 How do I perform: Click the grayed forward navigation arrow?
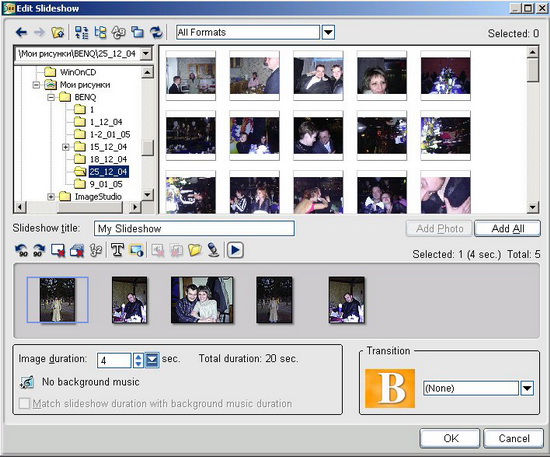(x=40, y=33)
